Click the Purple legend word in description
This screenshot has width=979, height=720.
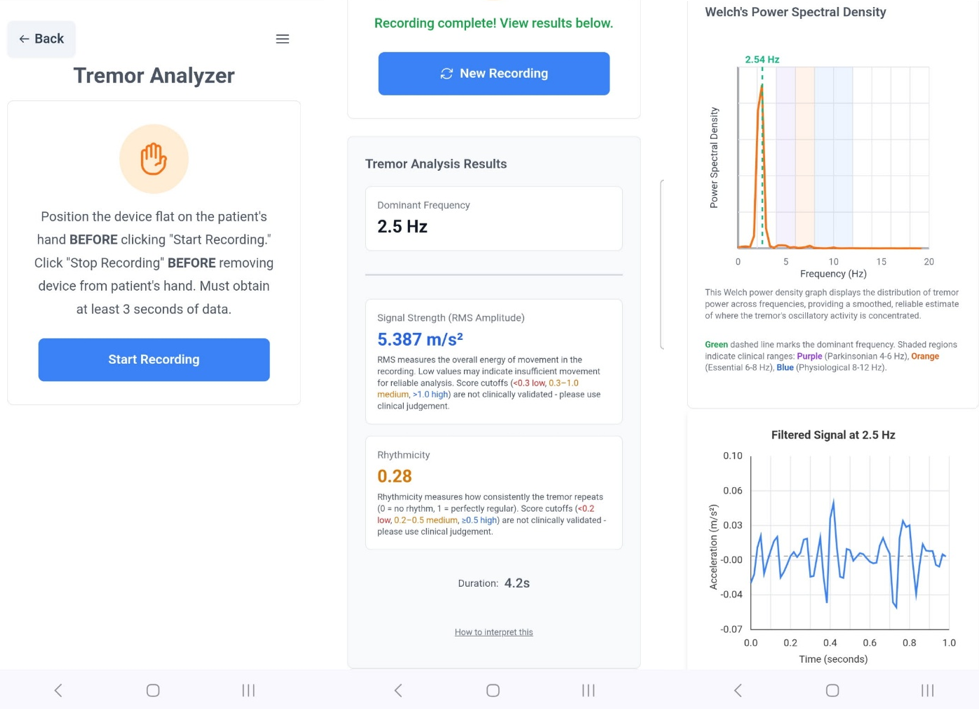809,356
